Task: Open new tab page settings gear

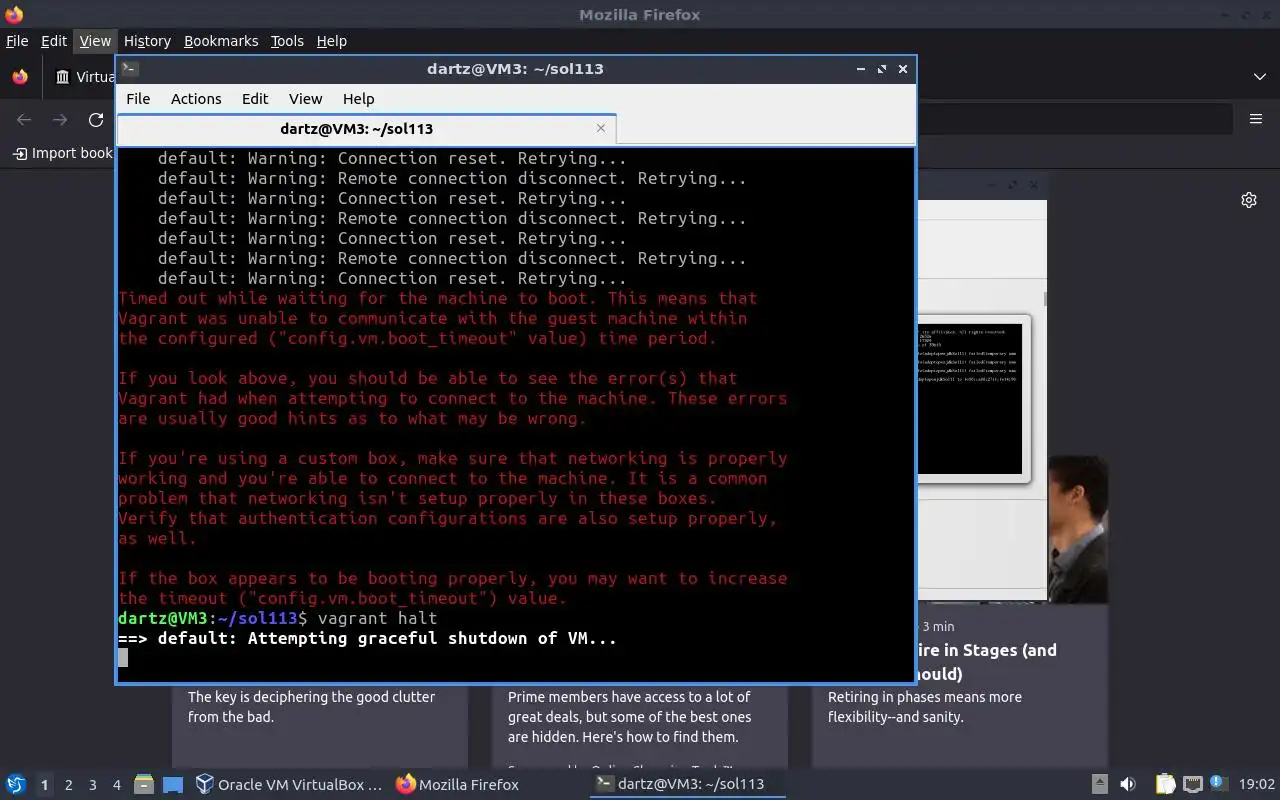Action: click(x=1249, y=200)
